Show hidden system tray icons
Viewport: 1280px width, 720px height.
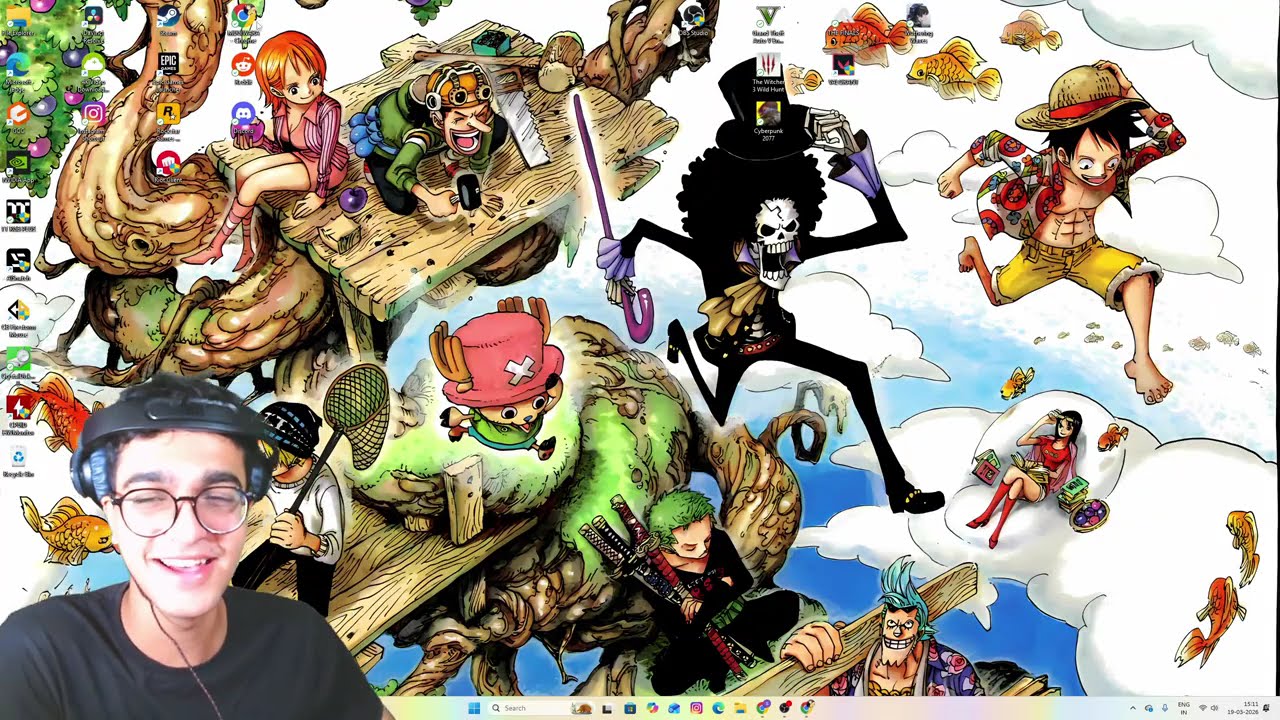point(1133,708)
